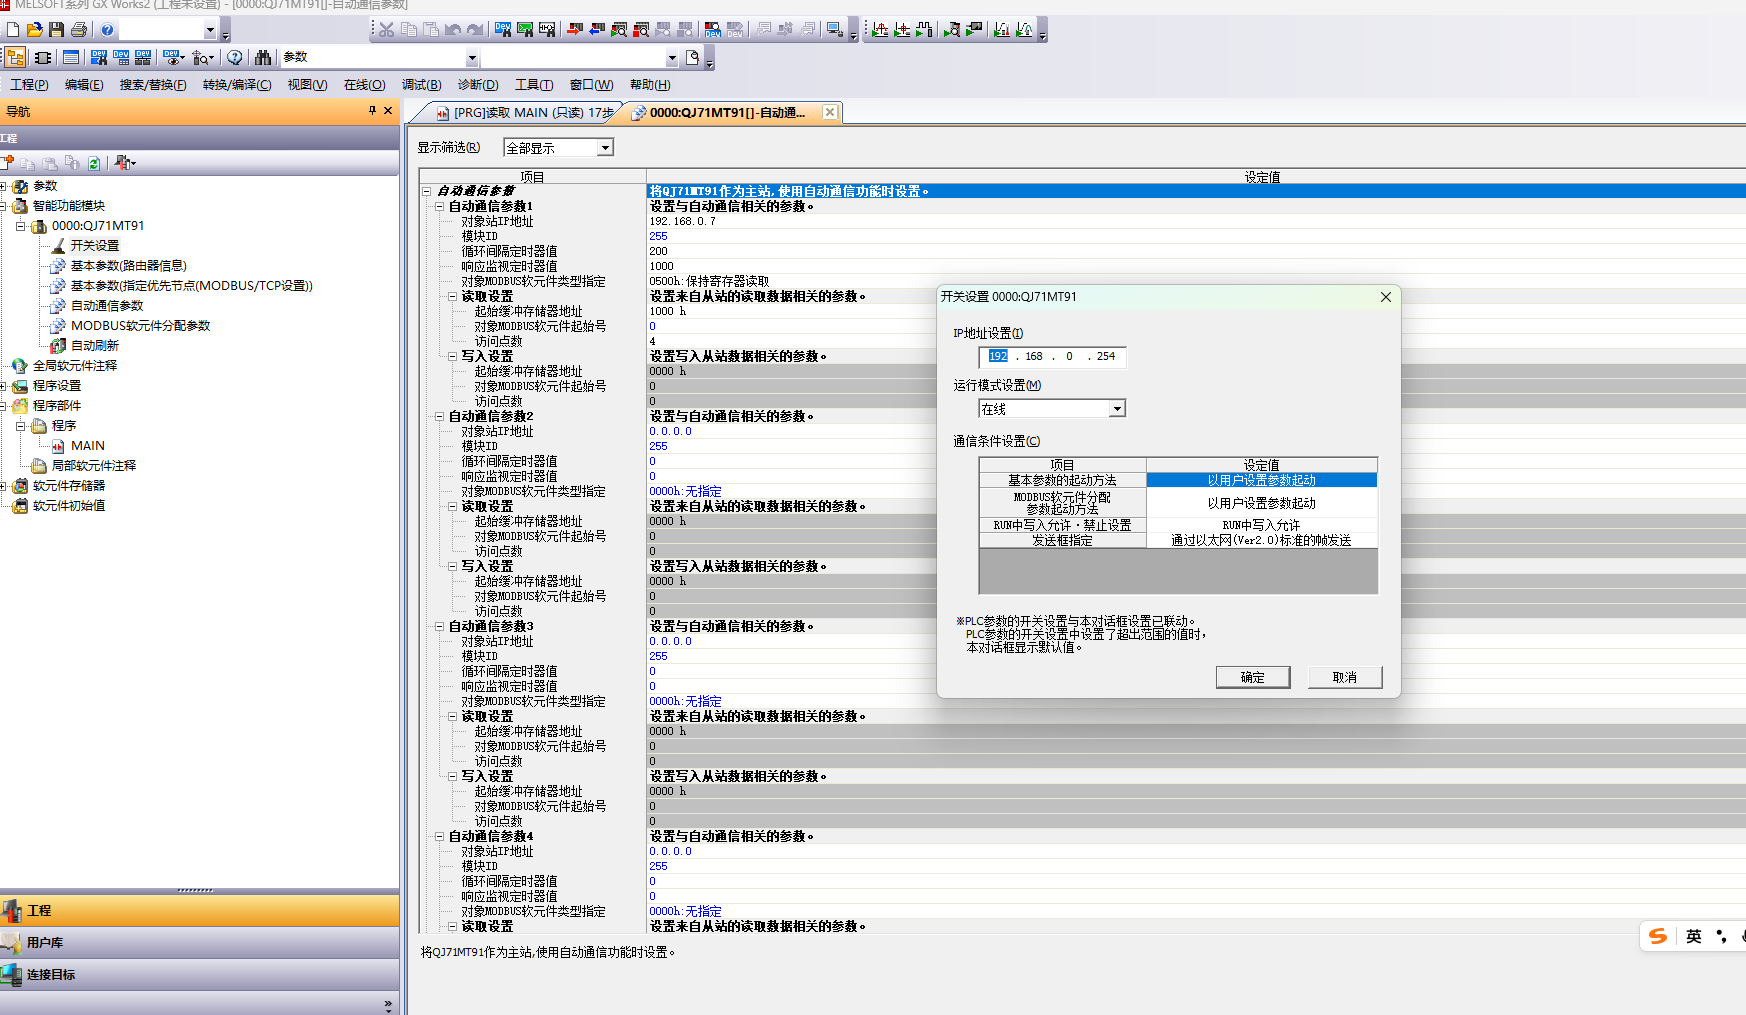Select 自动刷新 in the navigation tree
Screen dimensions: 1746x1015
[94, 346]
